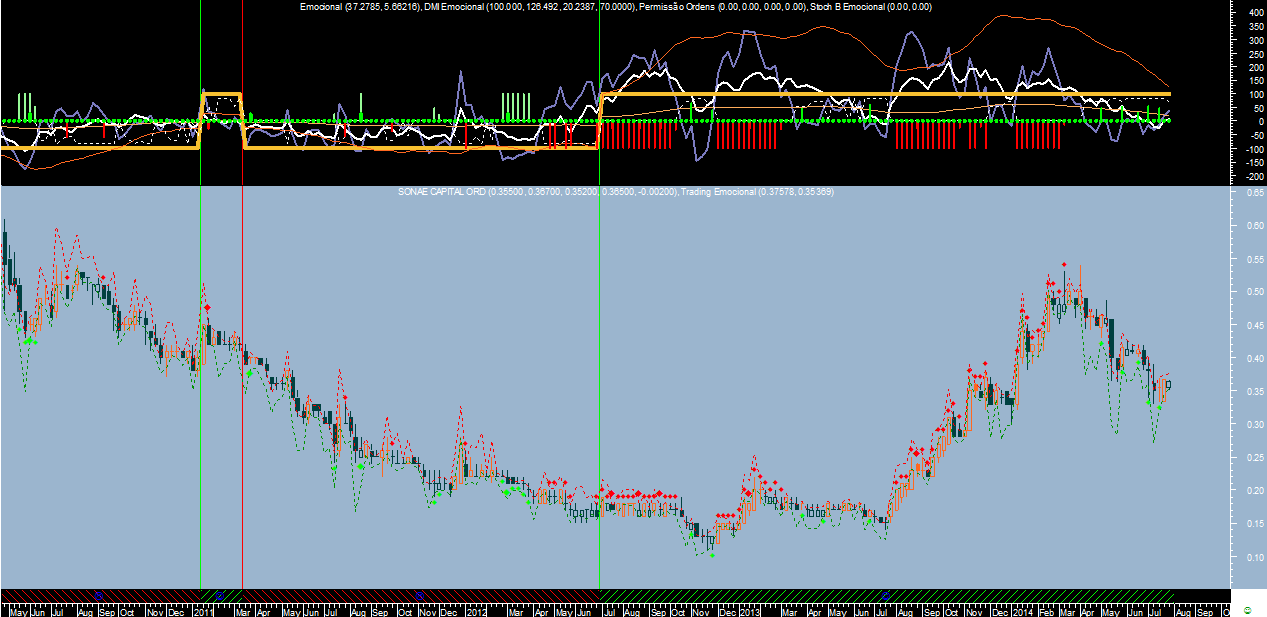Click blue circle marker near Sep 2010

click(x=99, y=594)
